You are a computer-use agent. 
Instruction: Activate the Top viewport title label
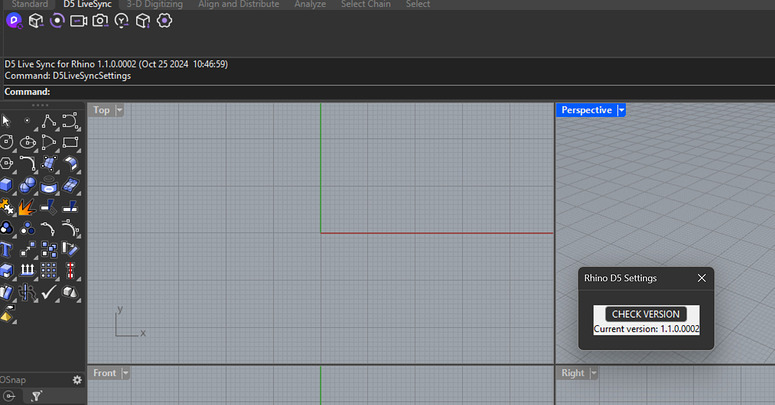click(x=102, y=110)
